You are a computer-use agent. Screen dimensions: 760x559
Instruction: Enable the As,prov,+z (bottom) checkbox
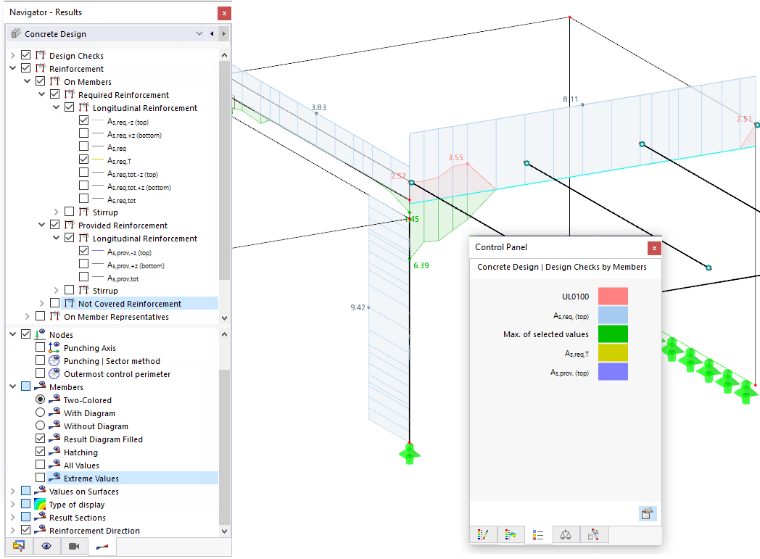84,263
